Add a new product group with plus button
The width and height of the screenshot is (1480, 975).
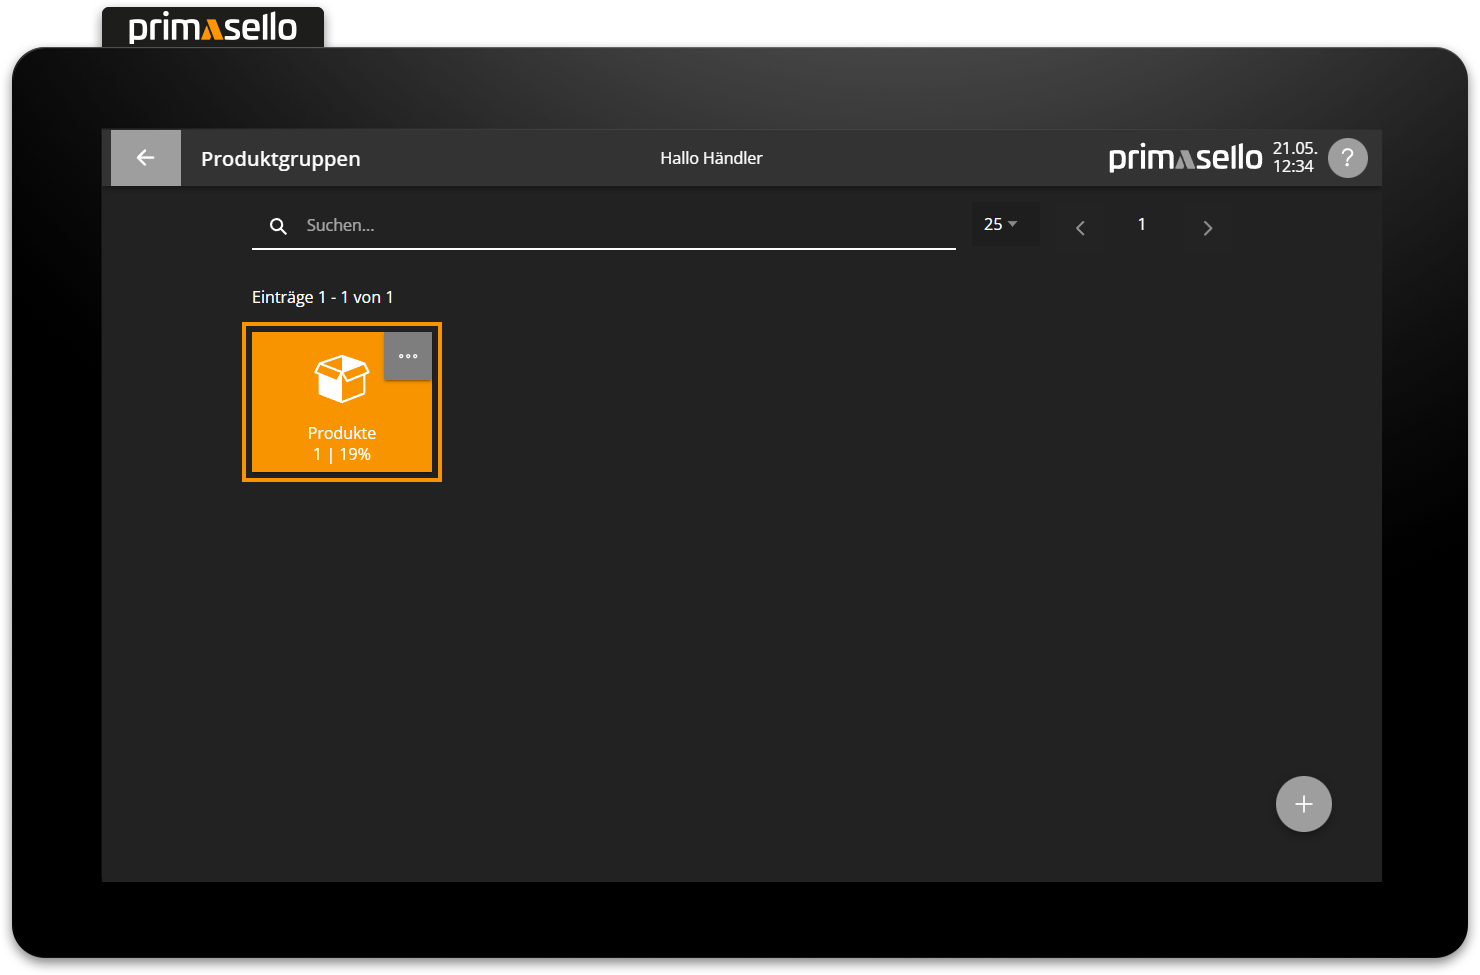pyautogui.click(x=1303, y=804)
